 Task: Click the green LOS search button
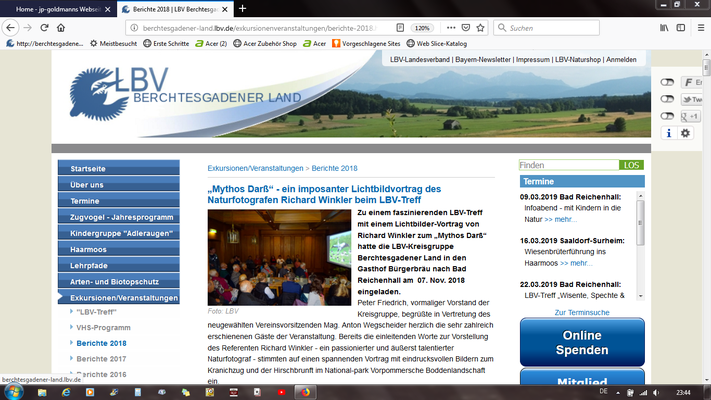click(x=631, y=165)
